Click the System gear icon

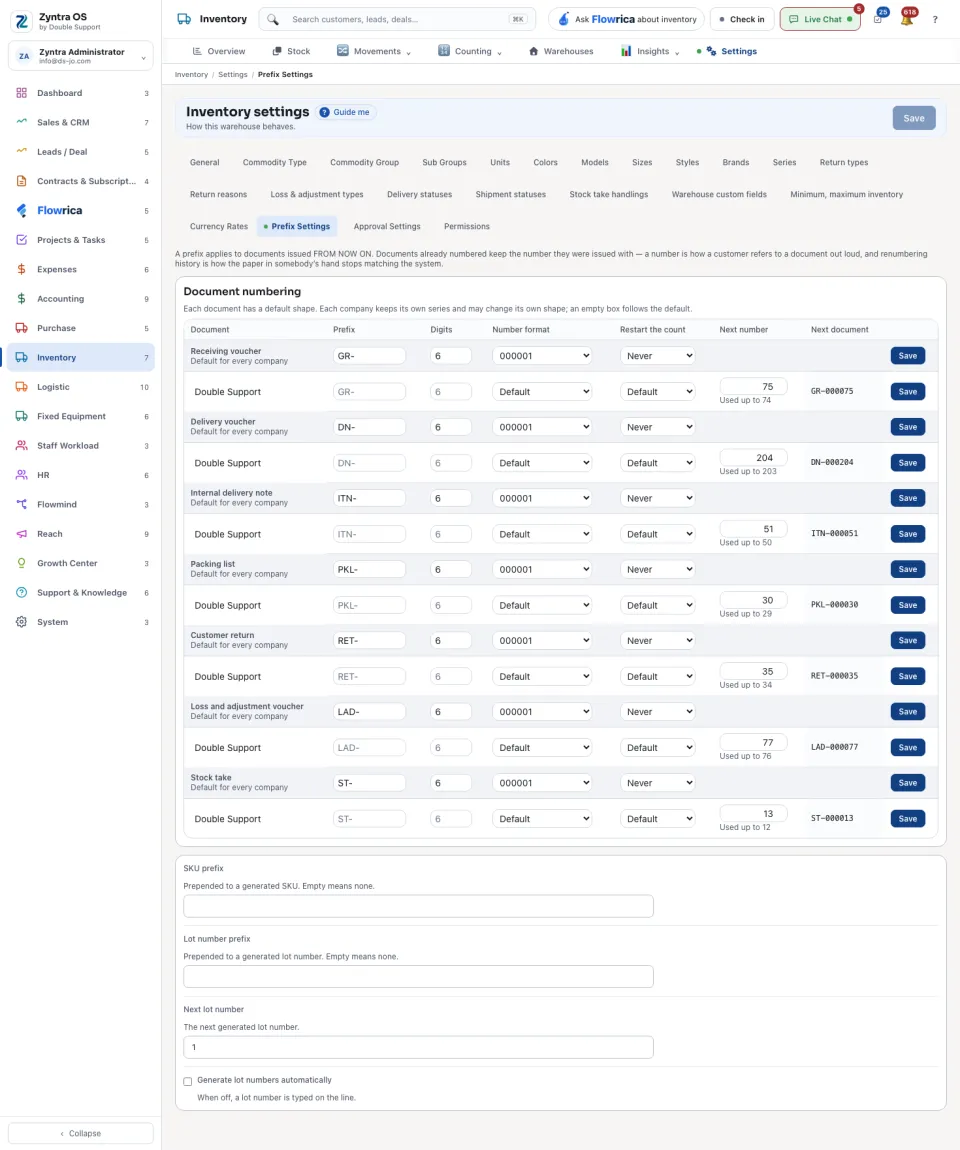pos(21,622)
